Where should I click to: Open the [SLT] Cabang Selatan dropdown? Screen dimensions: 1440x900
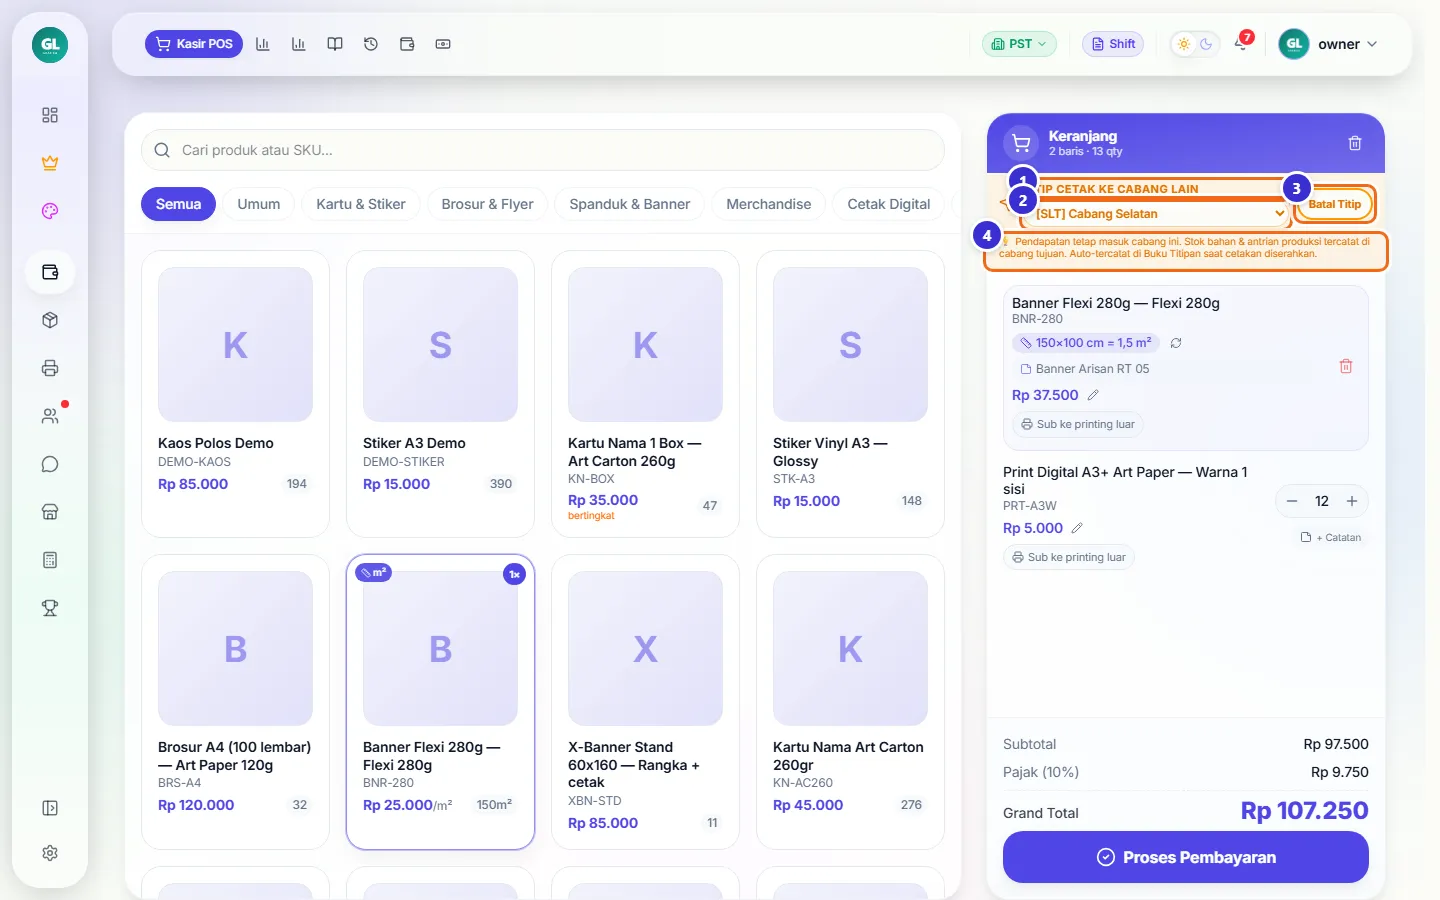pyautogui.click(x=1155, y=214)
